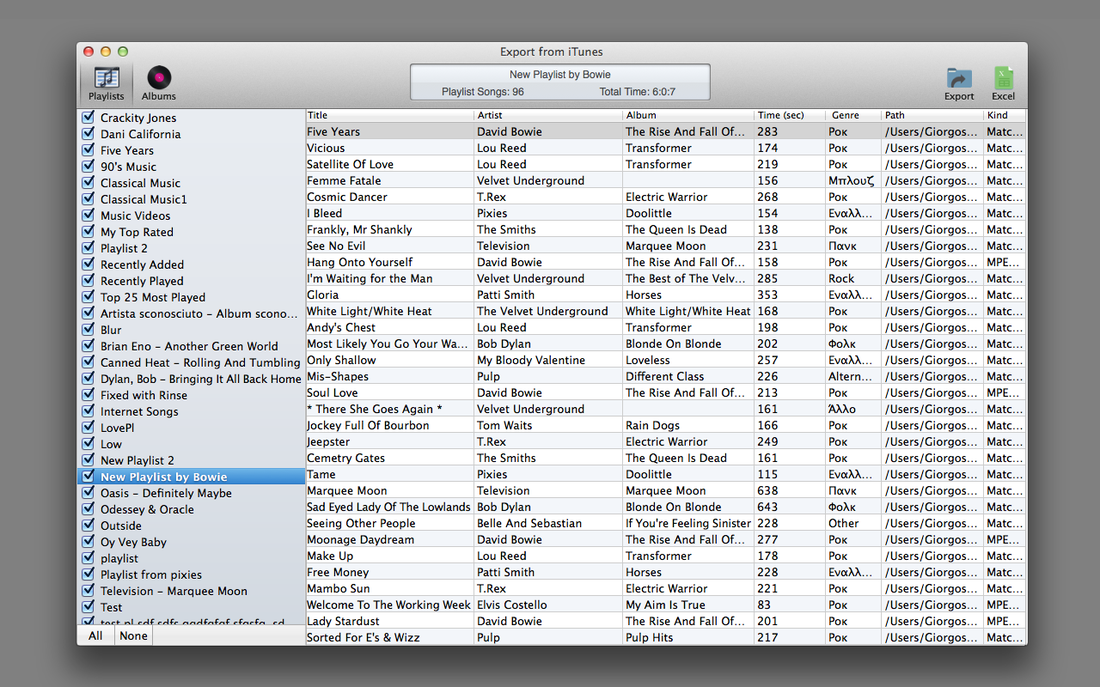Uncheck the 90's Music checkbox

pos(88,166)
